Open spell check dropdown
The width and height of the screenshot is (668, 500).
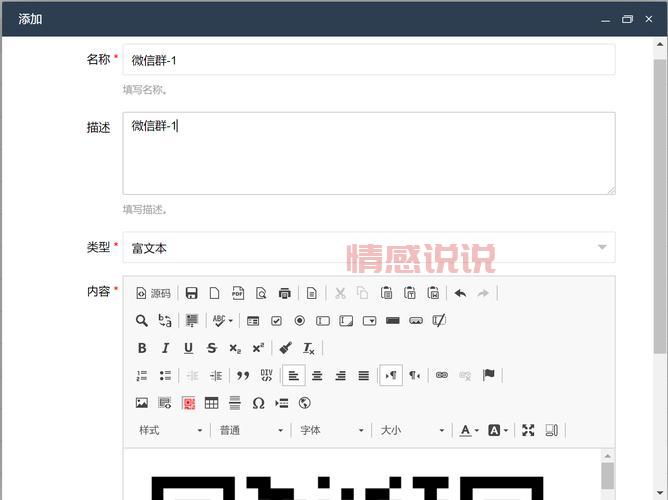click(223, 320)
